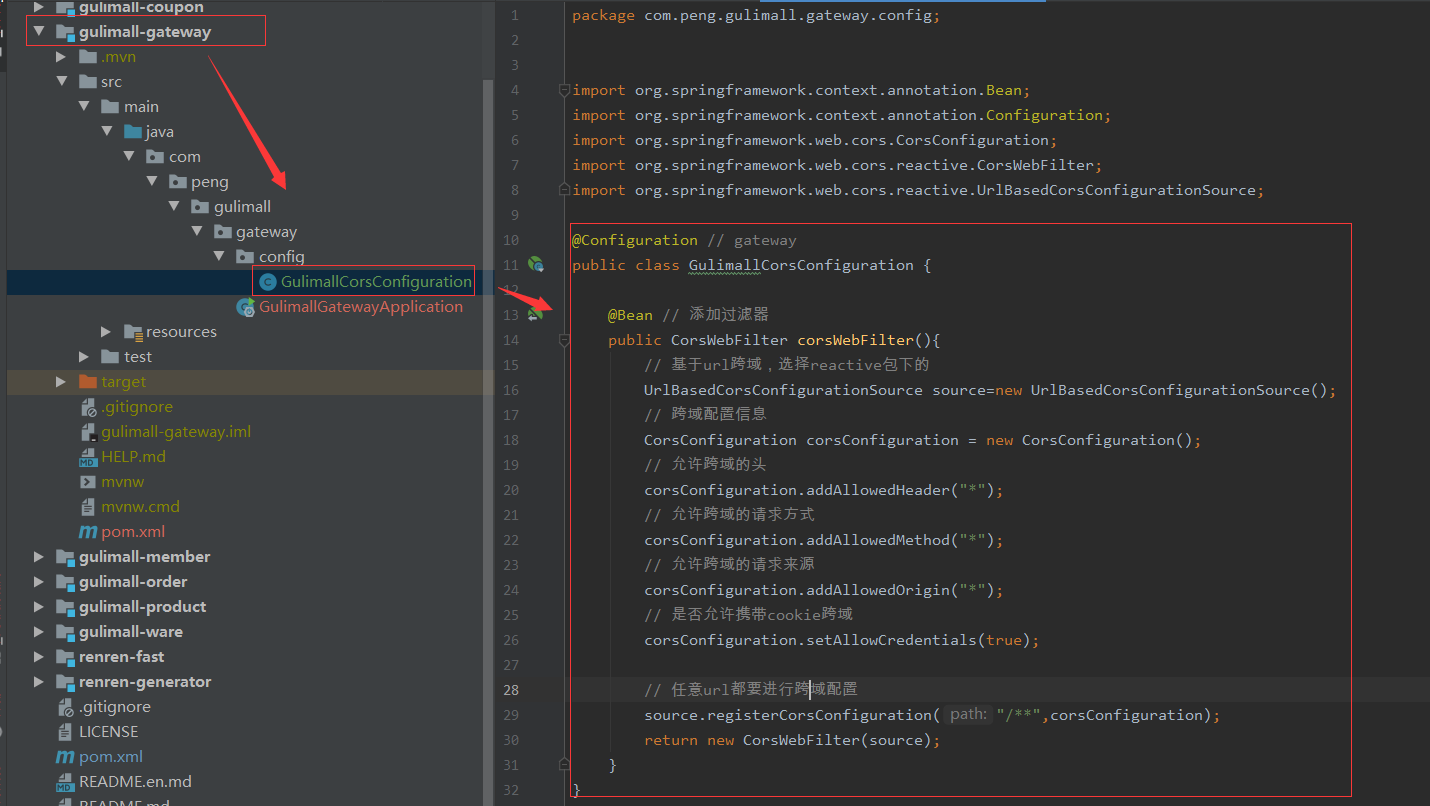Click the @Bean annotation on line 13
1430x806 pixels.
tap(630, 315)
